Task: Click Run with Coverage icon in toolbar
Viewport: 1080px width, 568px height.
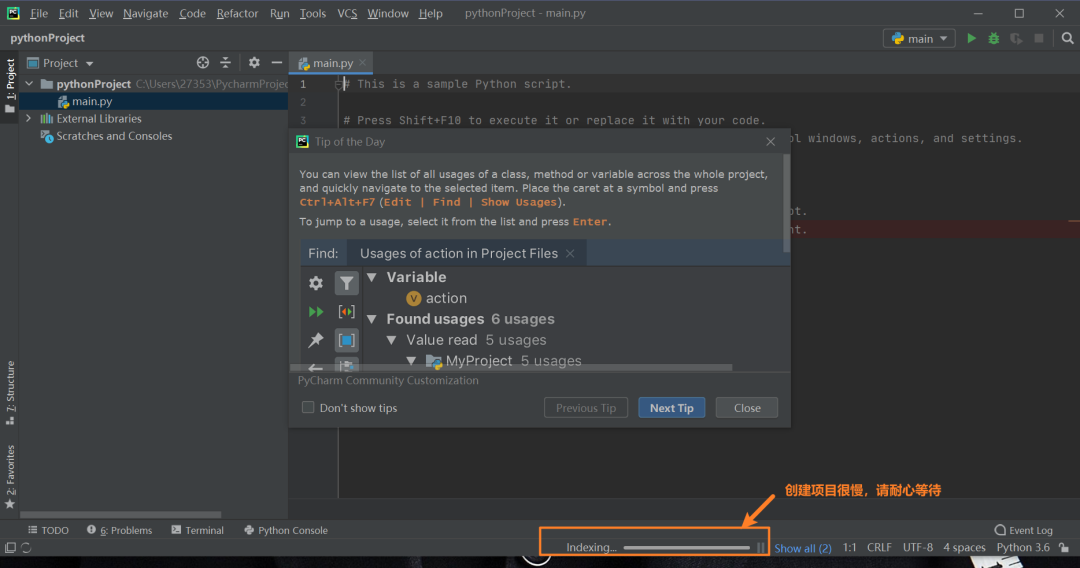Action: tap(1016, 39)
